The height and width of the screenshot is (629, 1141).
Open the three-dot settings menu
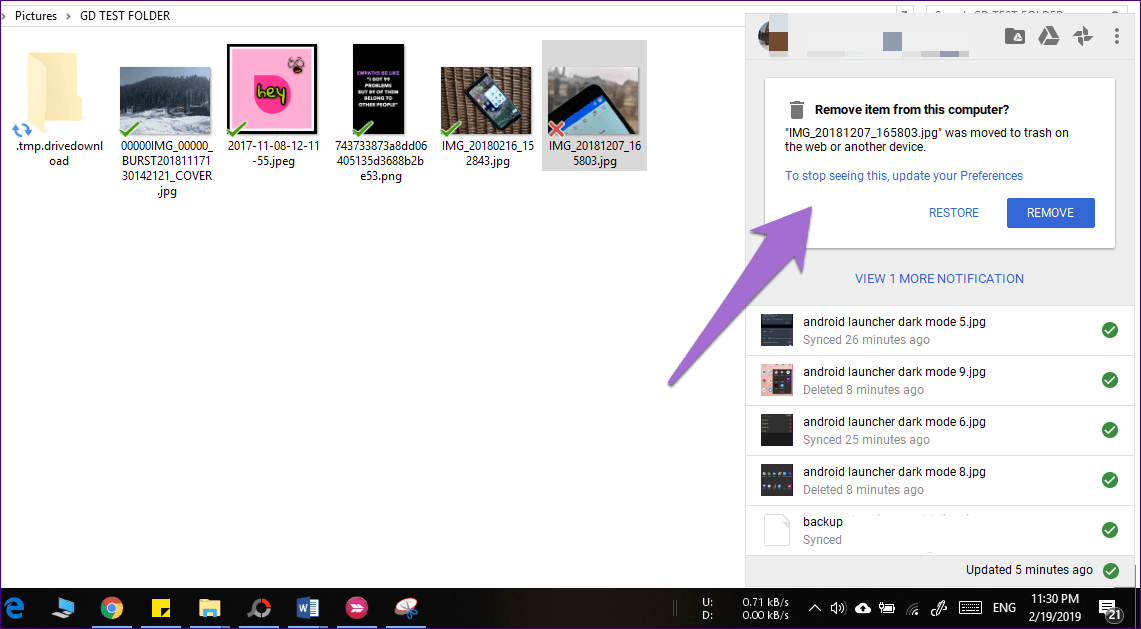(1116, 37)
